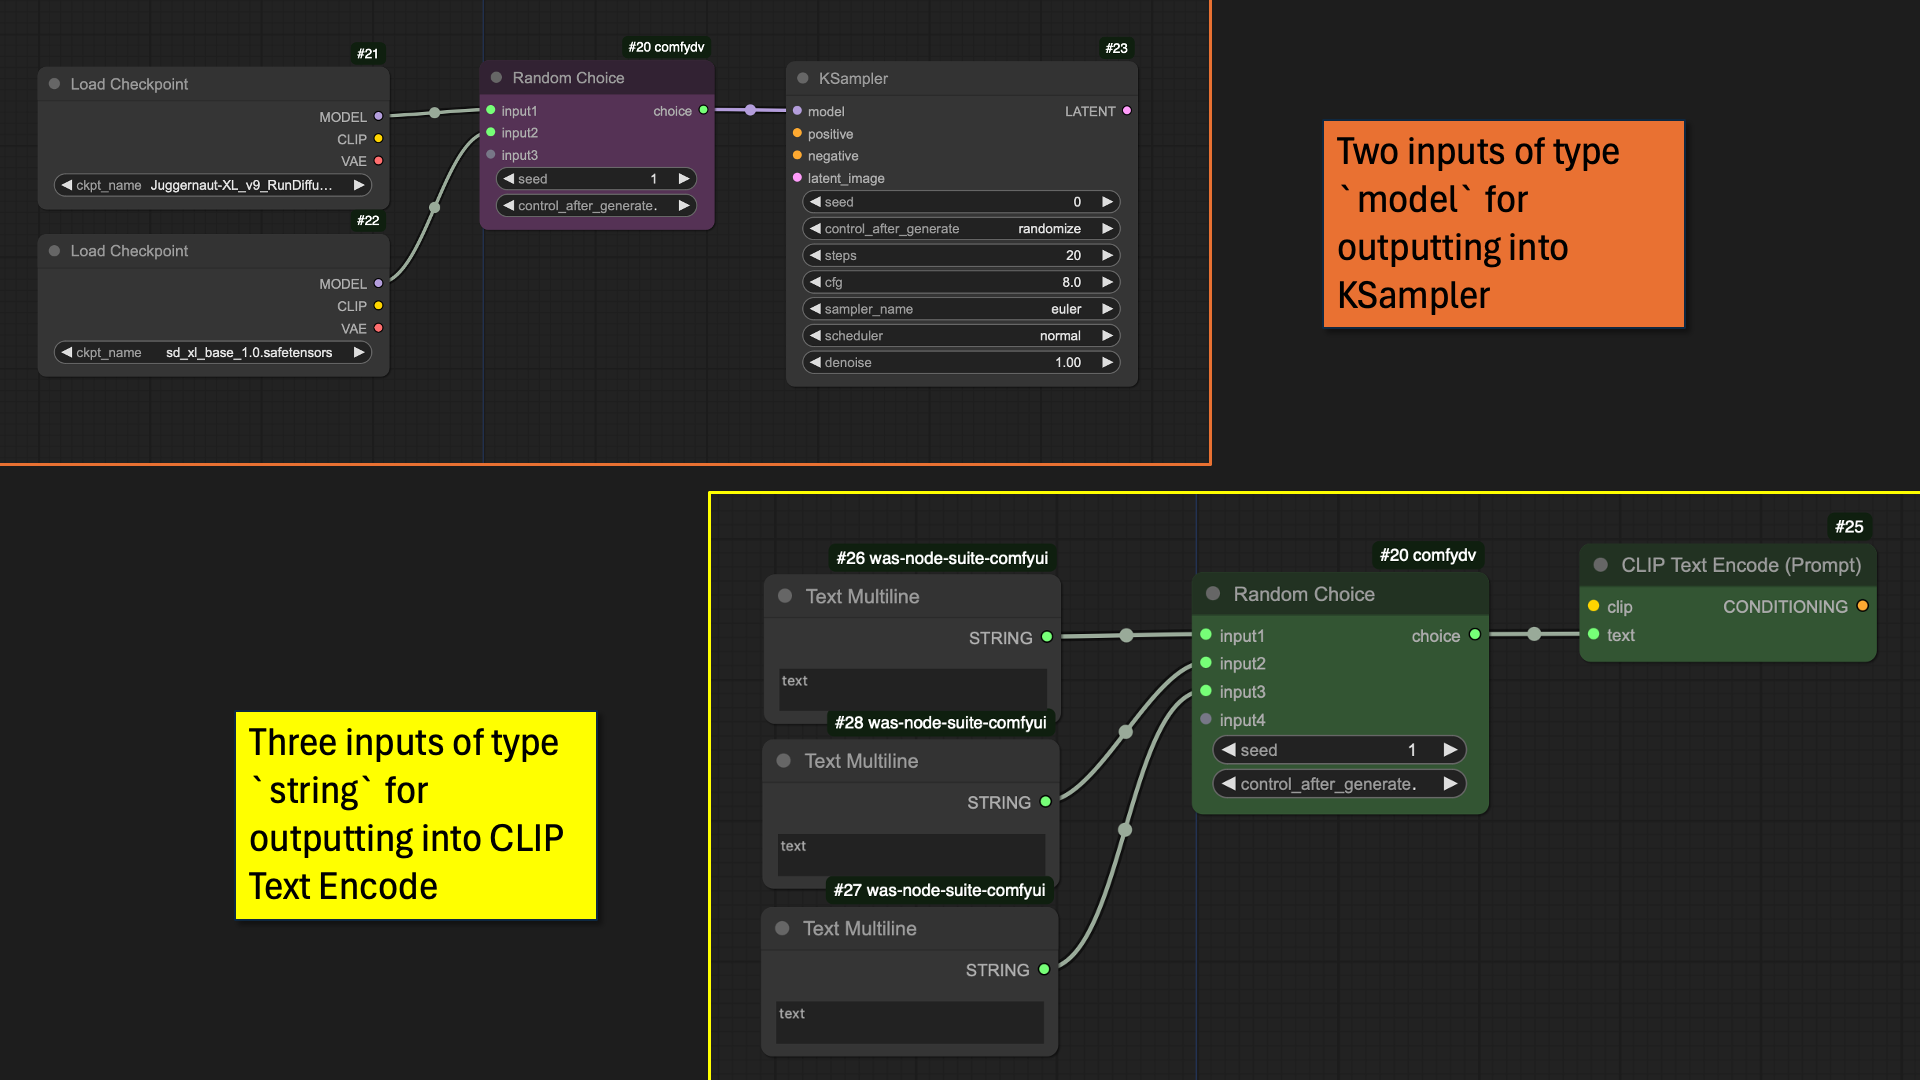Open Juggernaut-XL ckpt_name selector

[x=212, y=185]
